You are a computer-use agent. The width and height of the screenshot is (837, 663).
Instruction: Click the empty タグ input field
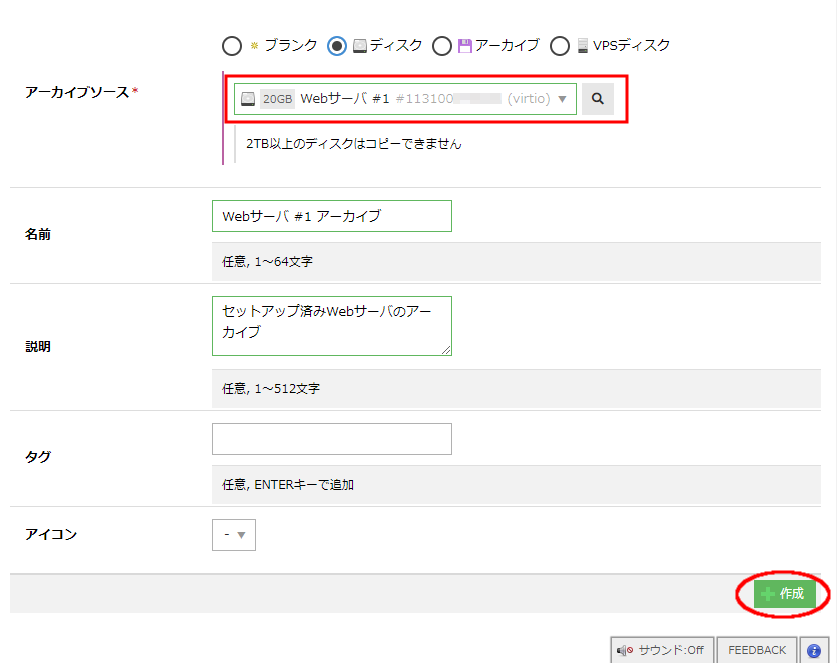pyautogui.click(x=331, y=439)
